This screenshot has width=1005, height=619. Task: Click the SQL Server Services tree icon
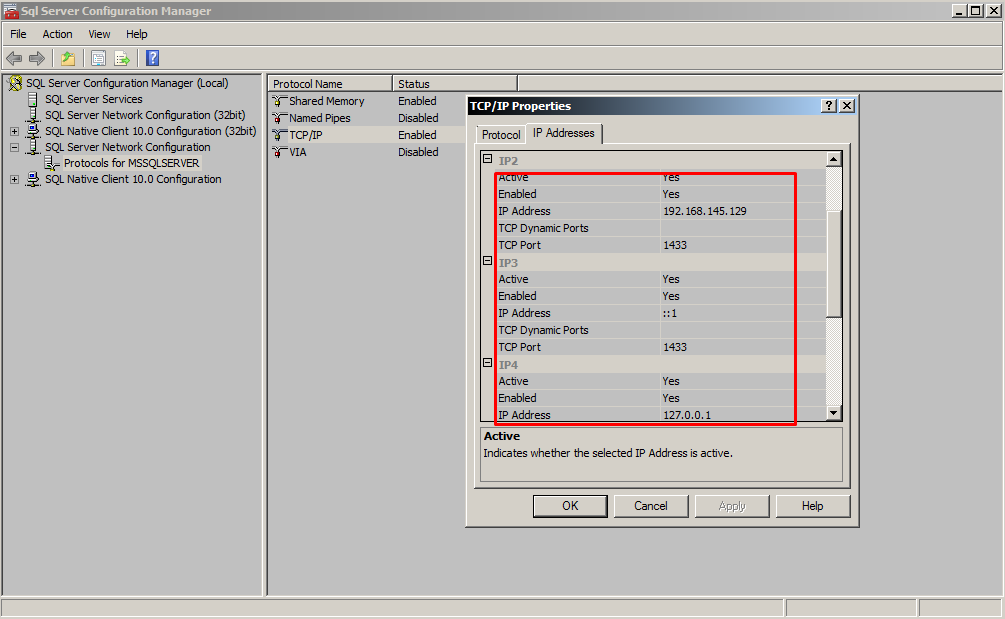[33, 99]
